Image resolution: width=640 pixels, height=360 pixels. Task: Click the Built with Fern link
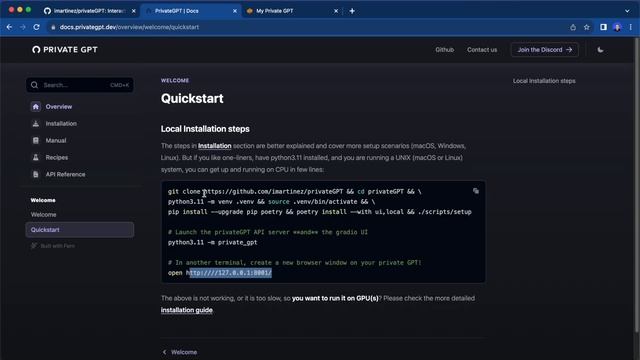pyautogui.click(x=53, y=246)
